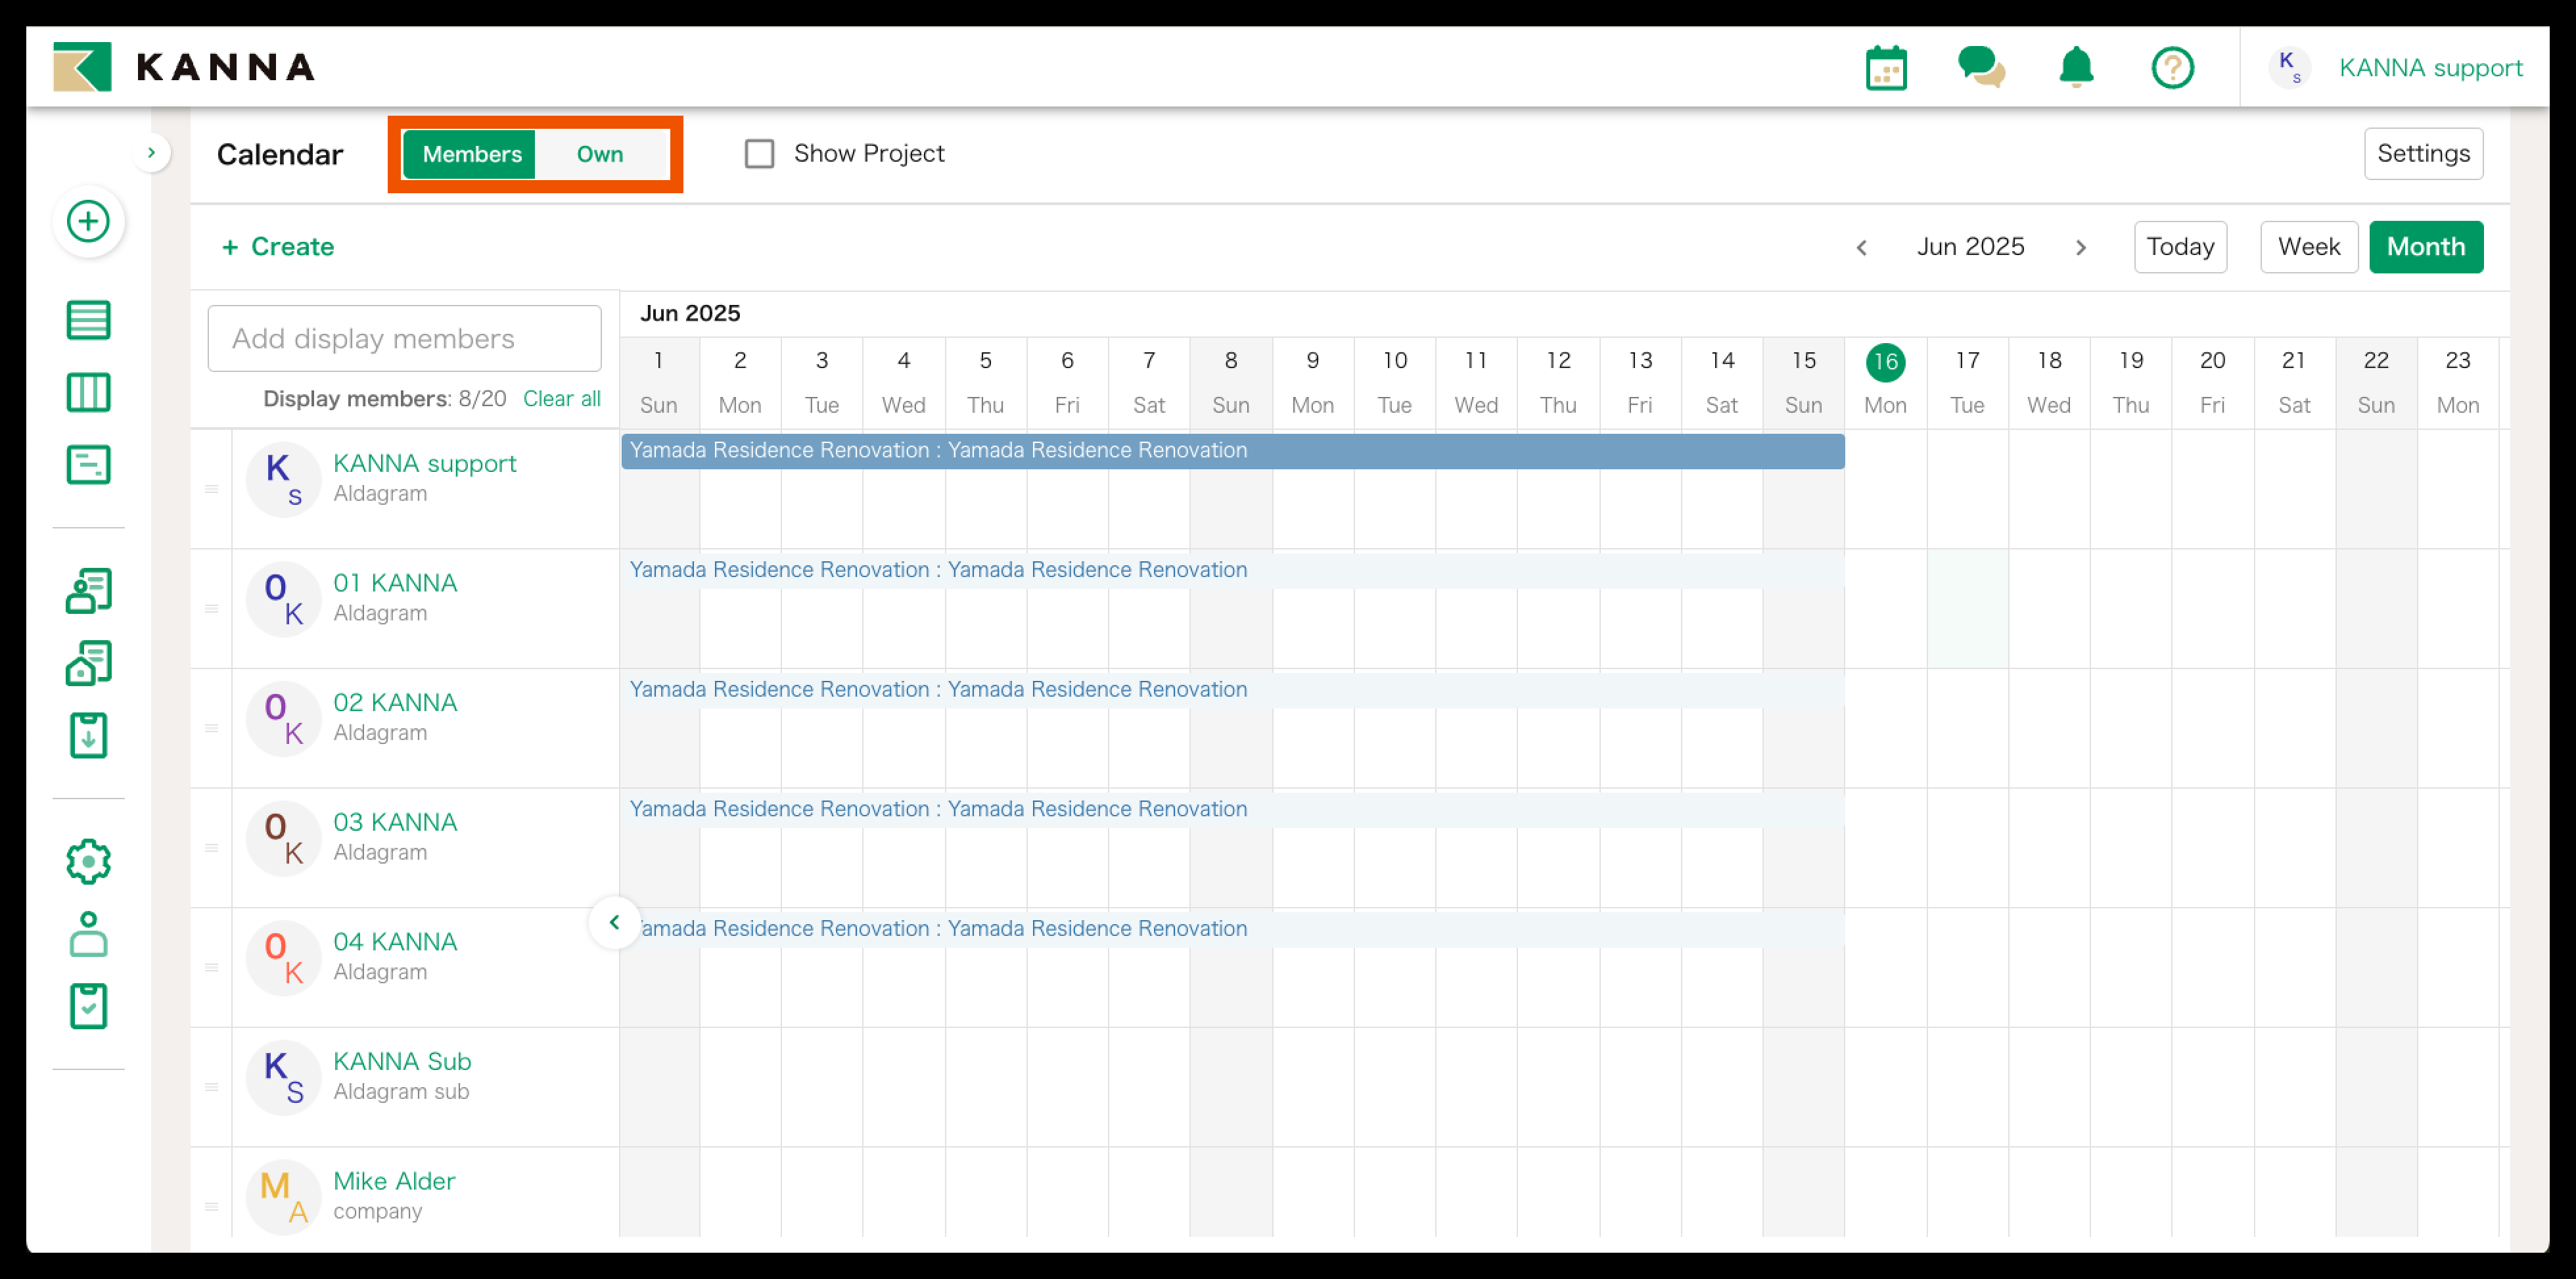
Task: Open the calendar icon in top header
Action: click(x=1886, y=68)
